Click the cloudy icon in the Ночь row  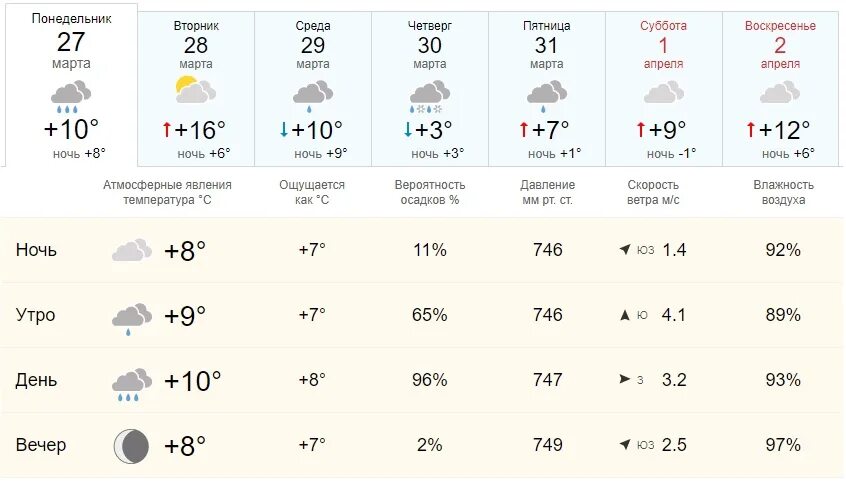132,250
